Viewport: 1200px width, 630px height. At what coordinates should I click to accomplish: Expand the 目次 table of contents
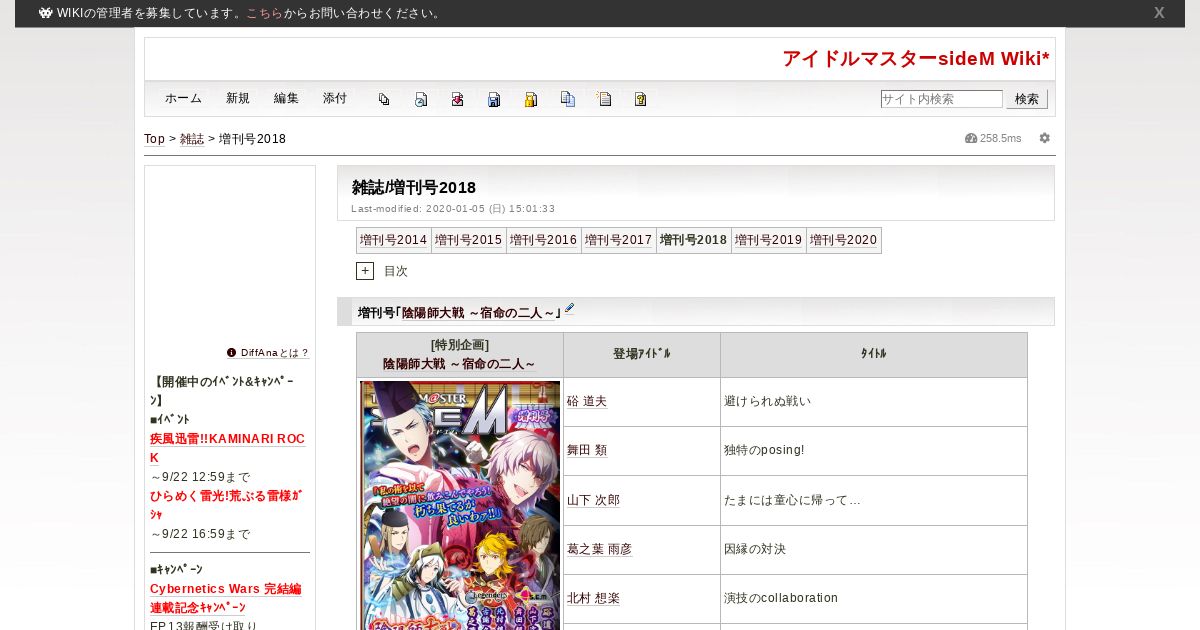pos(365,271)
